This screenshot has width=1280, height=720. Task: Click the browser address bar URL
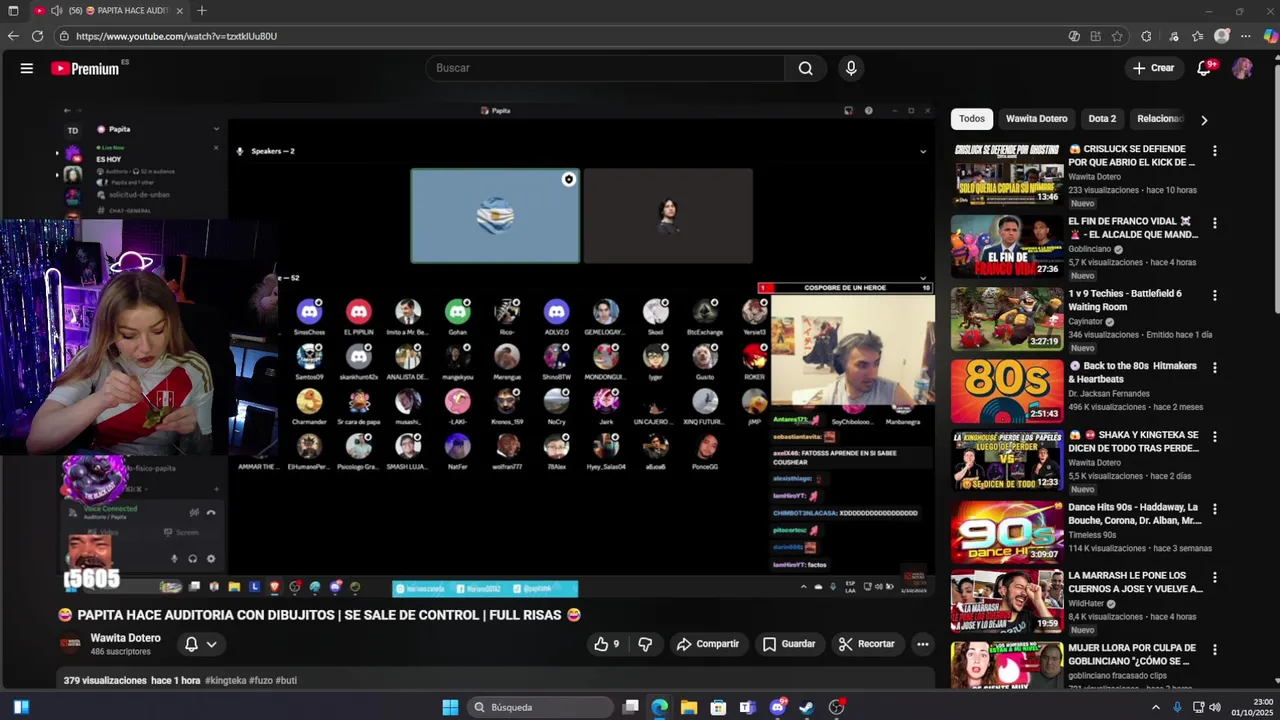click(x=176, y=36)
